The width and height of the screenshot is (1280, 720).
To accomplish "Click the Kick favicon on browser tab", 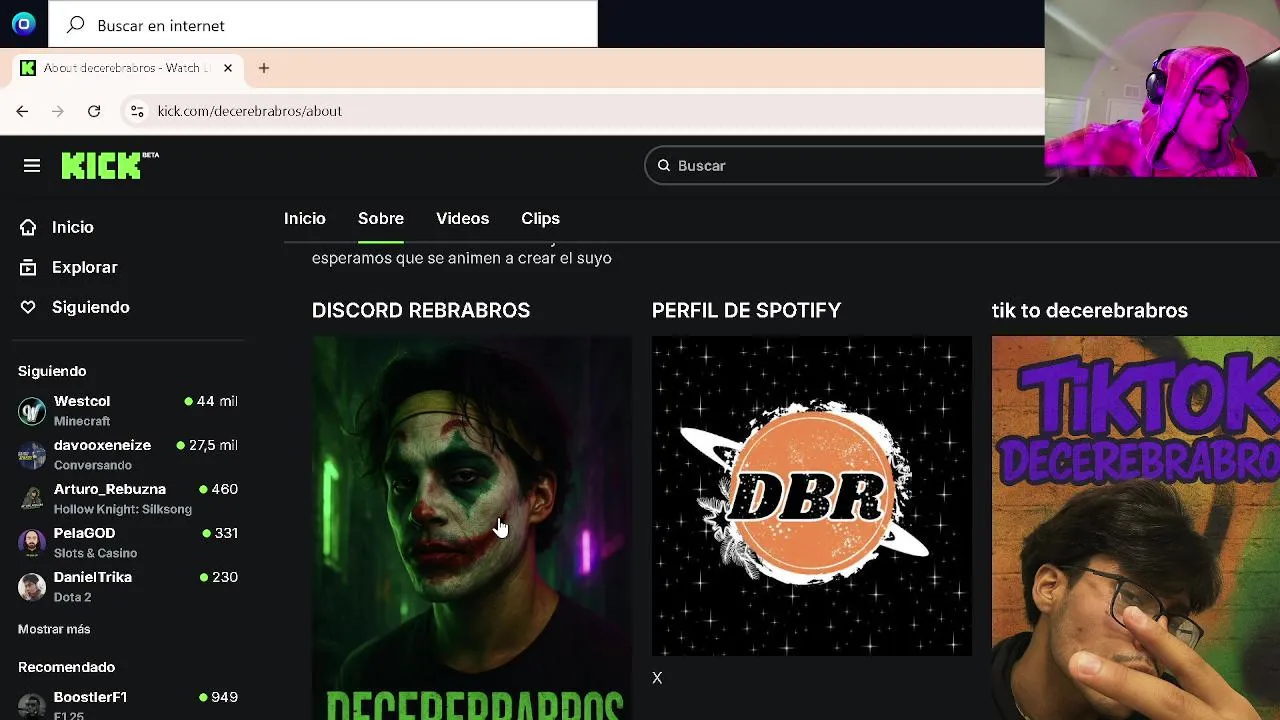I will (x=28, y=68).
